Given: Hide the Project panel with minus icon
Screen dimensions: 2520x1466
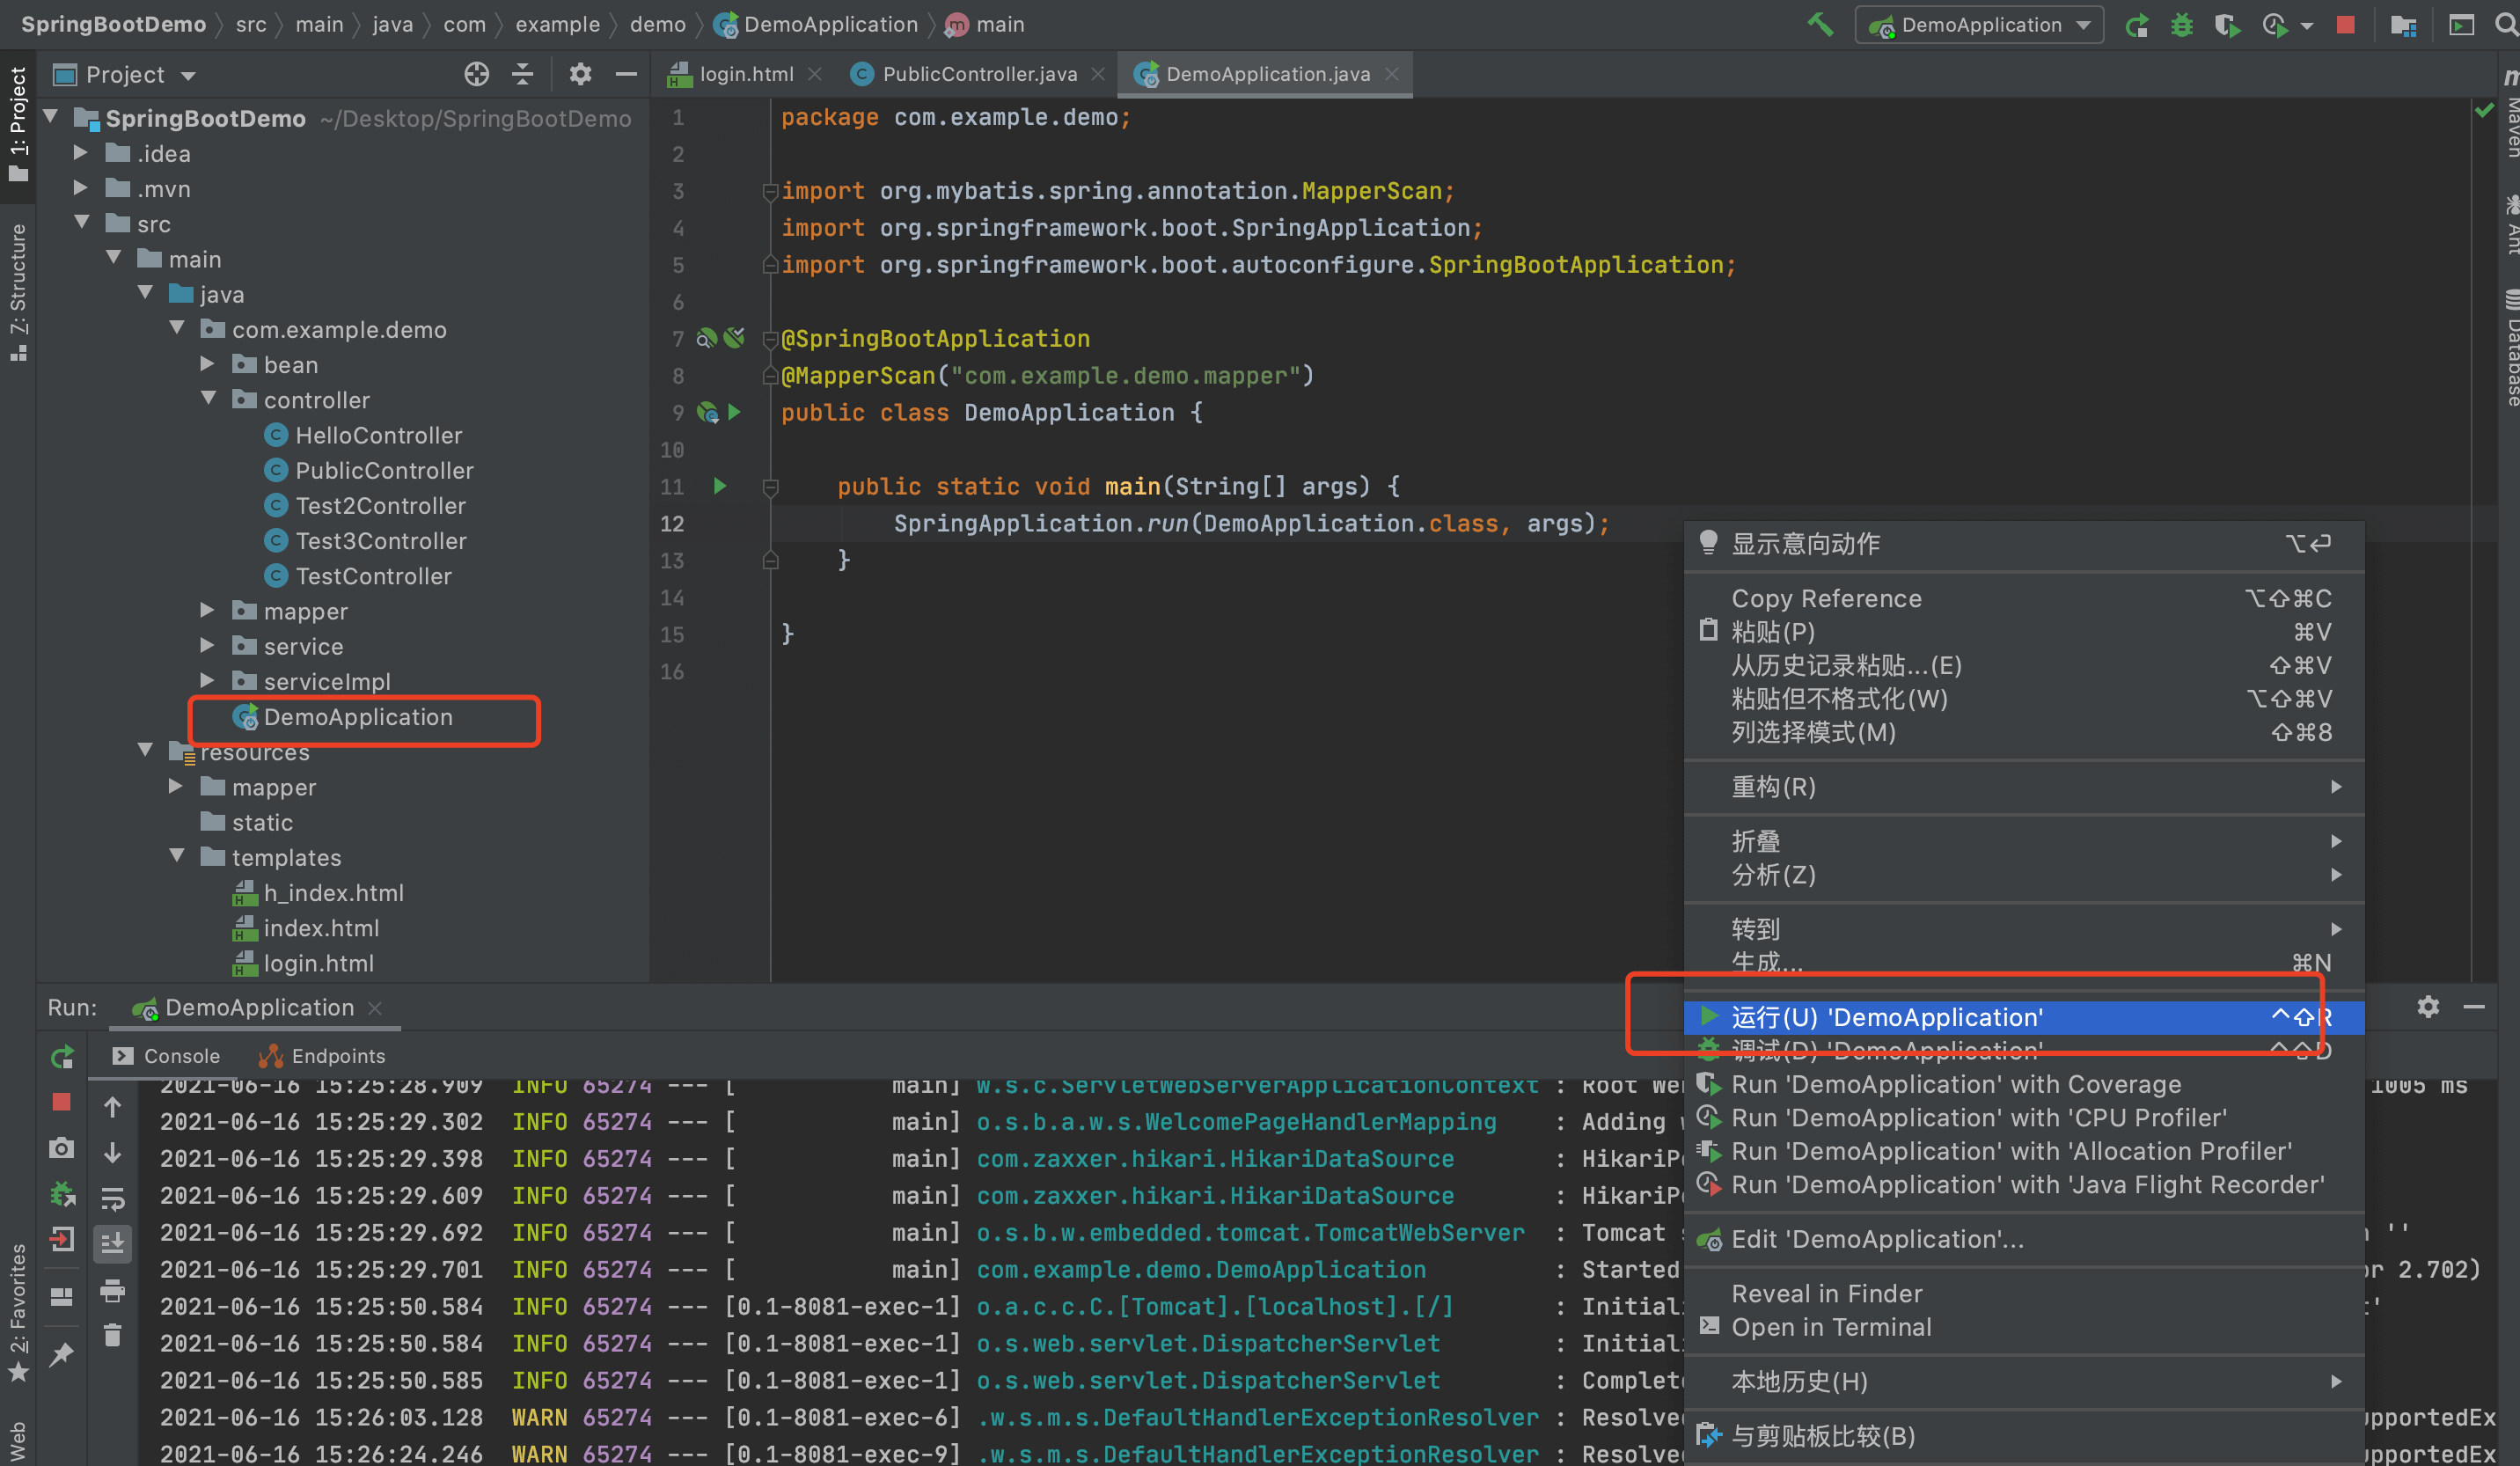Looking at the screenshot, I should pyautogui.click(x=626, y=74).
